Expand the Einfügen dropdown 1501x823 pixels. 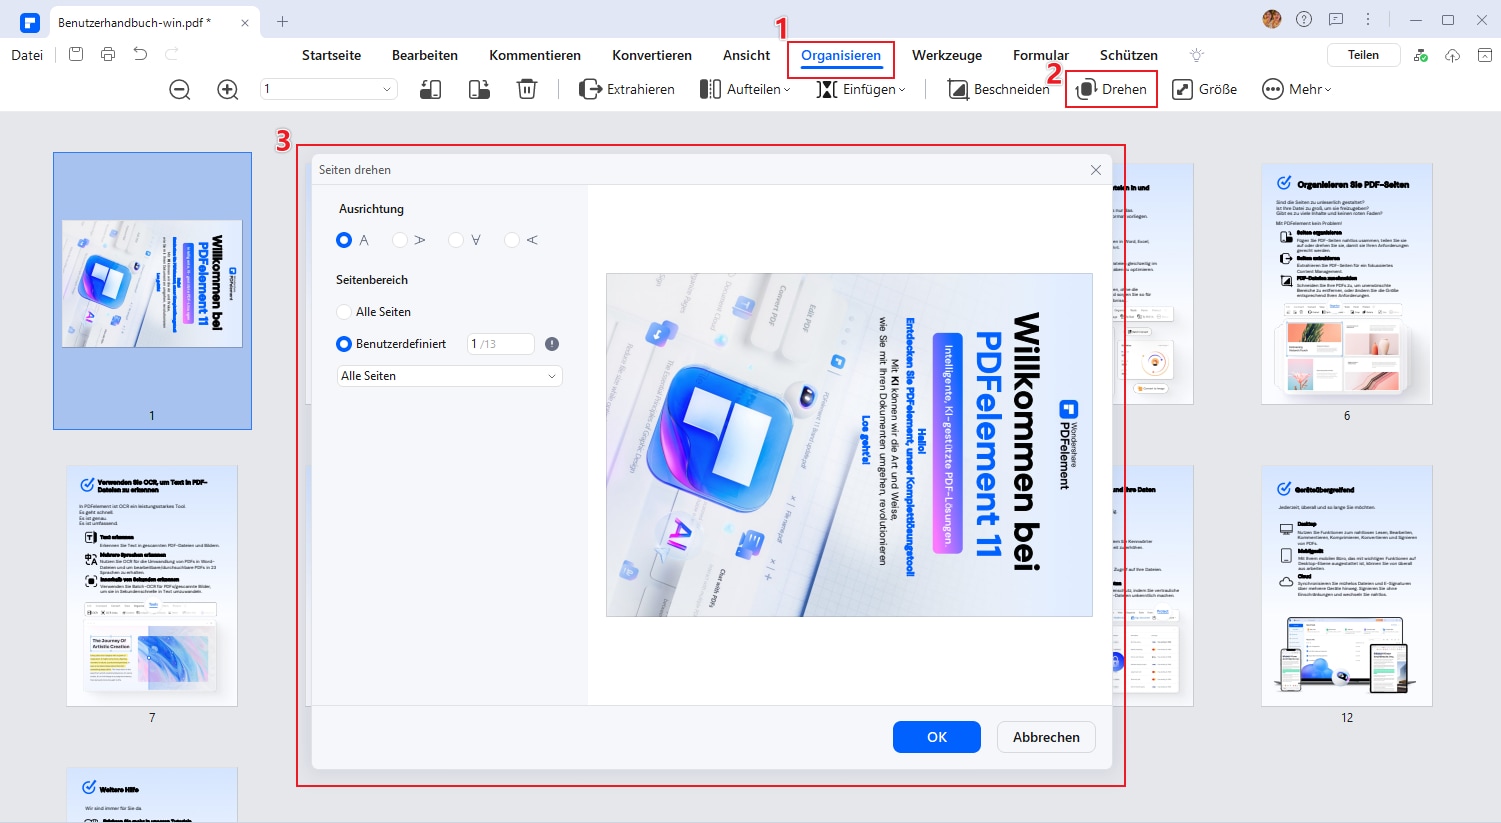[861, 90]
